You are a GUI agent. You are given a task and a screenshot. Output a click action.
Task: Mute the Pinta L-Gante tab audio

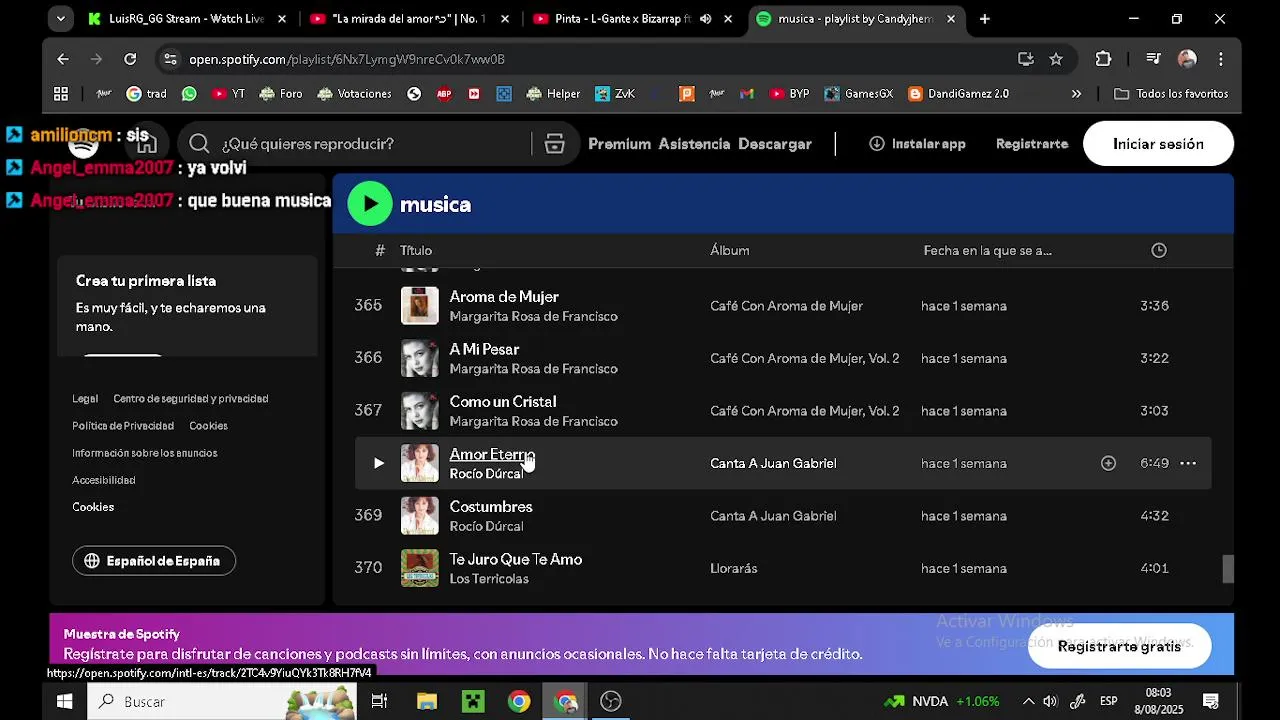pyautogui.click(x=706, y=19)
